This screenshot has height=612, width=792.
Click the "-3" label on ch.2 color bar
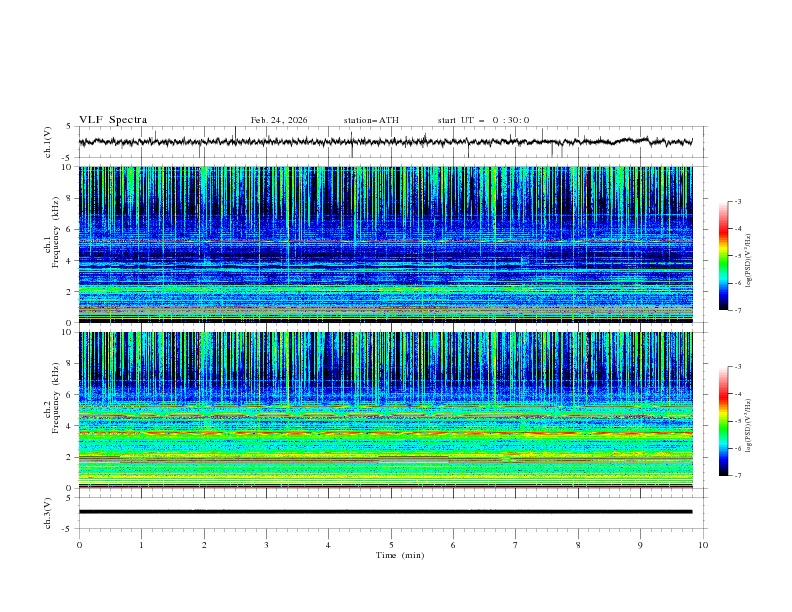(738, 367)
